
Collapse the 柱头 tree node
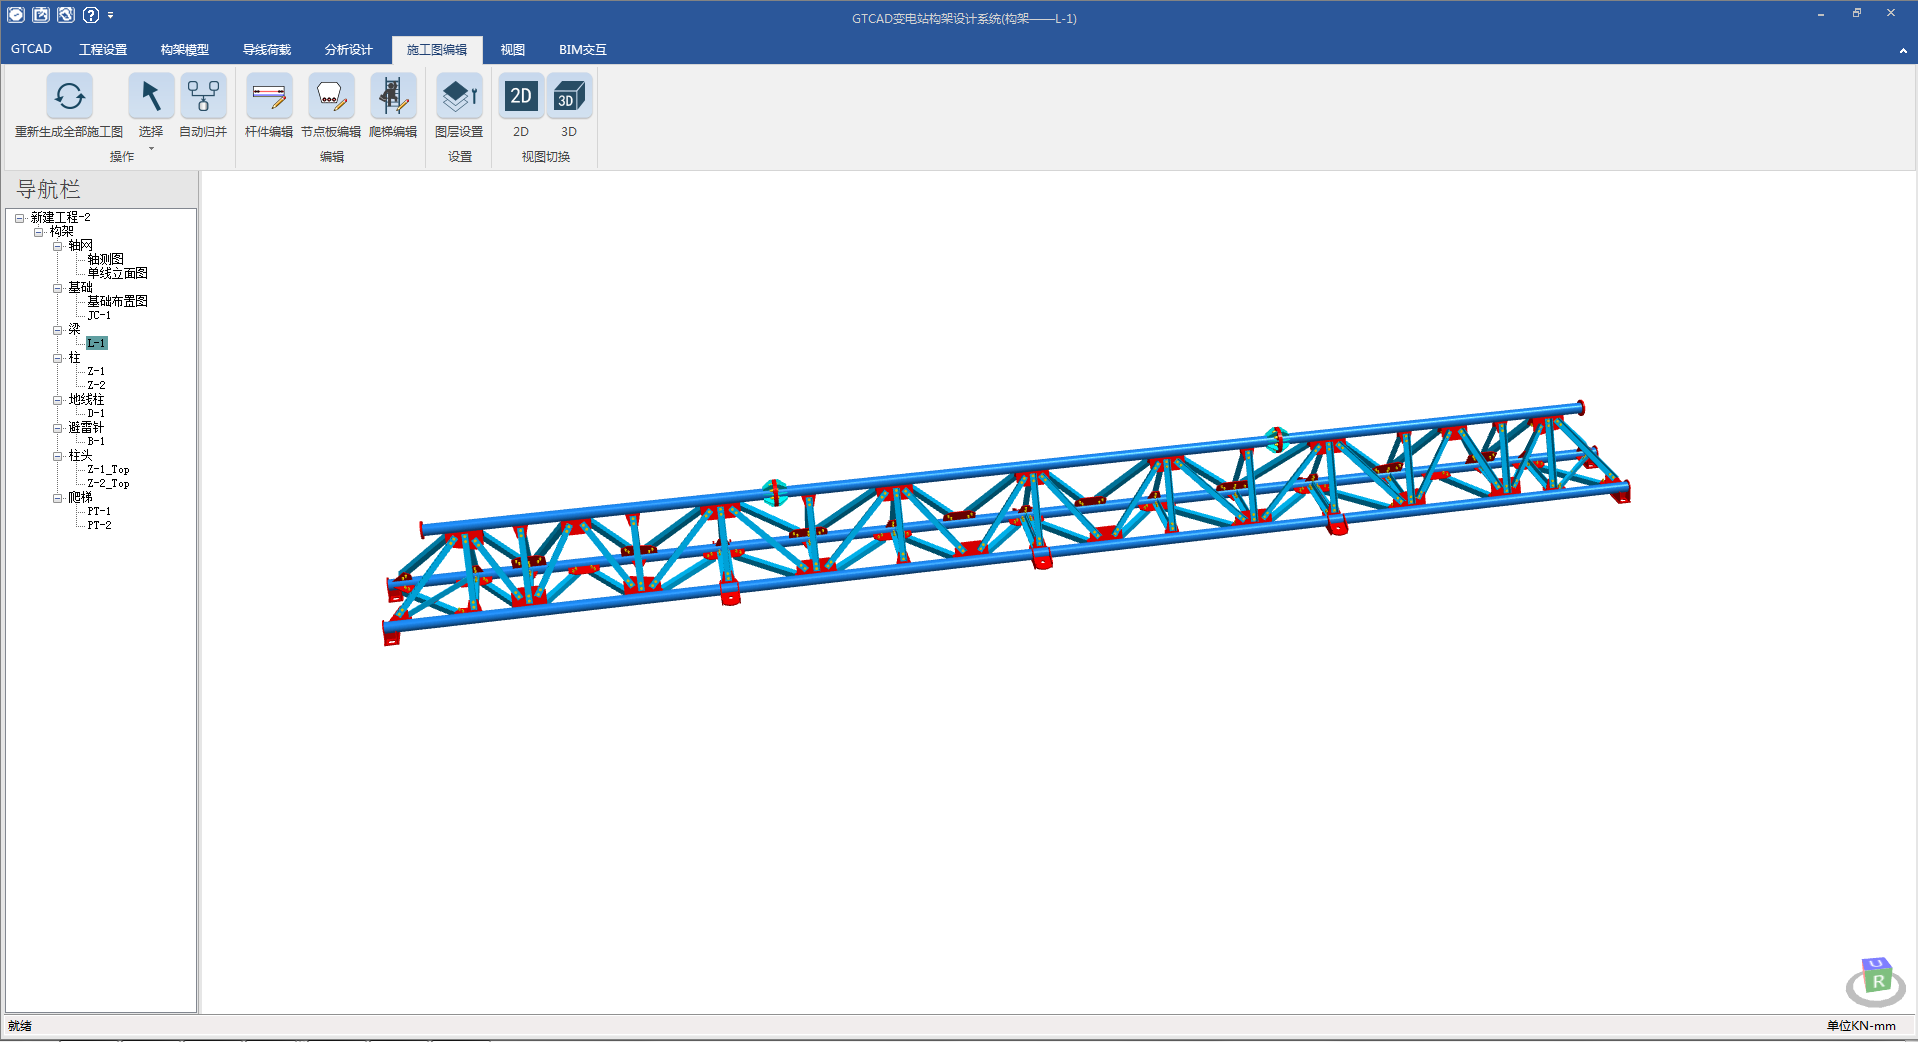point(58,456)
